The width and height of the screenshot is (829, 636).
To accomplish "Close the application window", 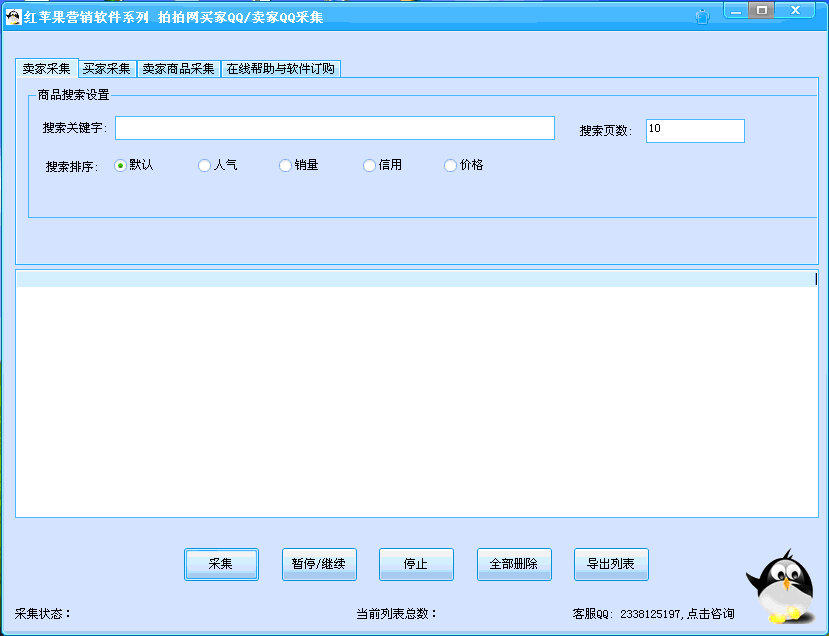I will pyautogui.click(x=795, y=10).
